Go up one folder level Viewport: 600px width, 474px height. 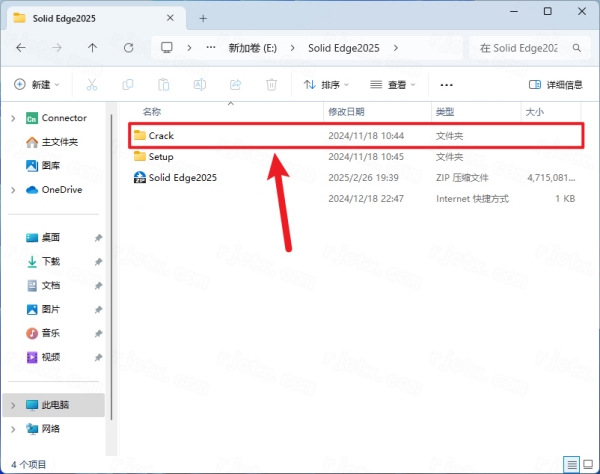[x=92, y=48]
